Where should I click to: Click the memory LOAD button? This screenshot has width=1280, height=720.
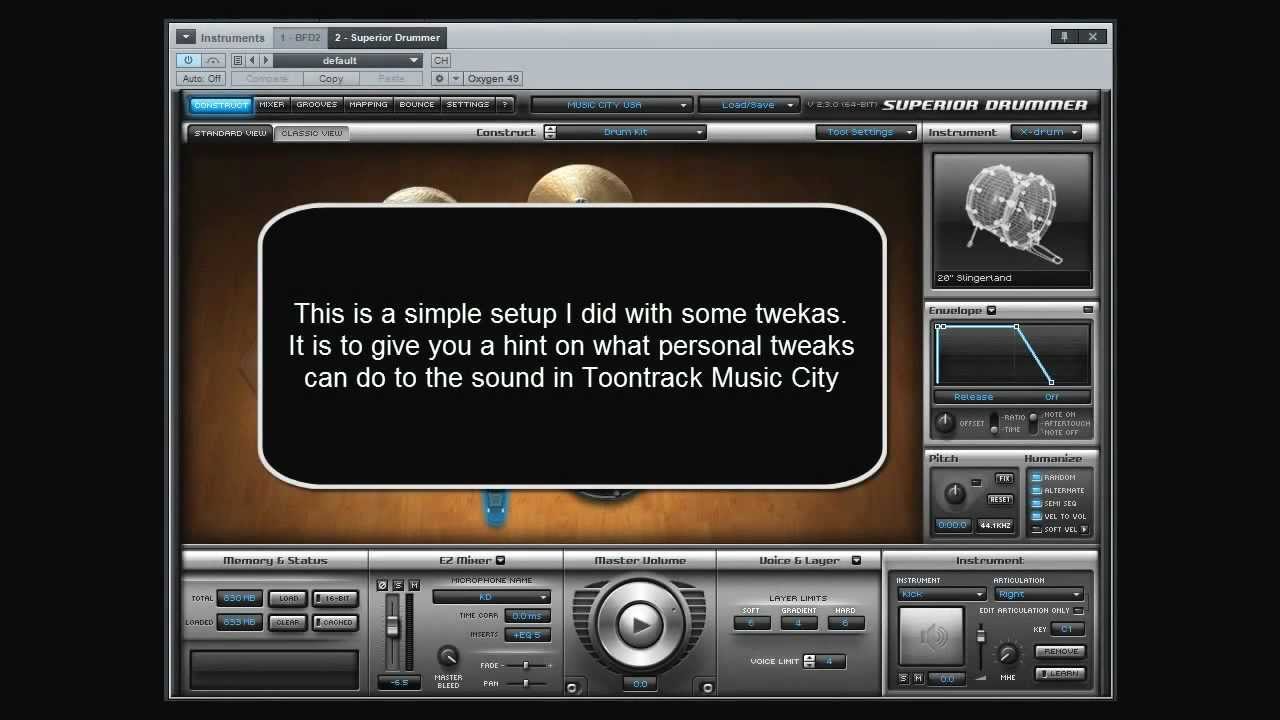(x=288, y=598)
